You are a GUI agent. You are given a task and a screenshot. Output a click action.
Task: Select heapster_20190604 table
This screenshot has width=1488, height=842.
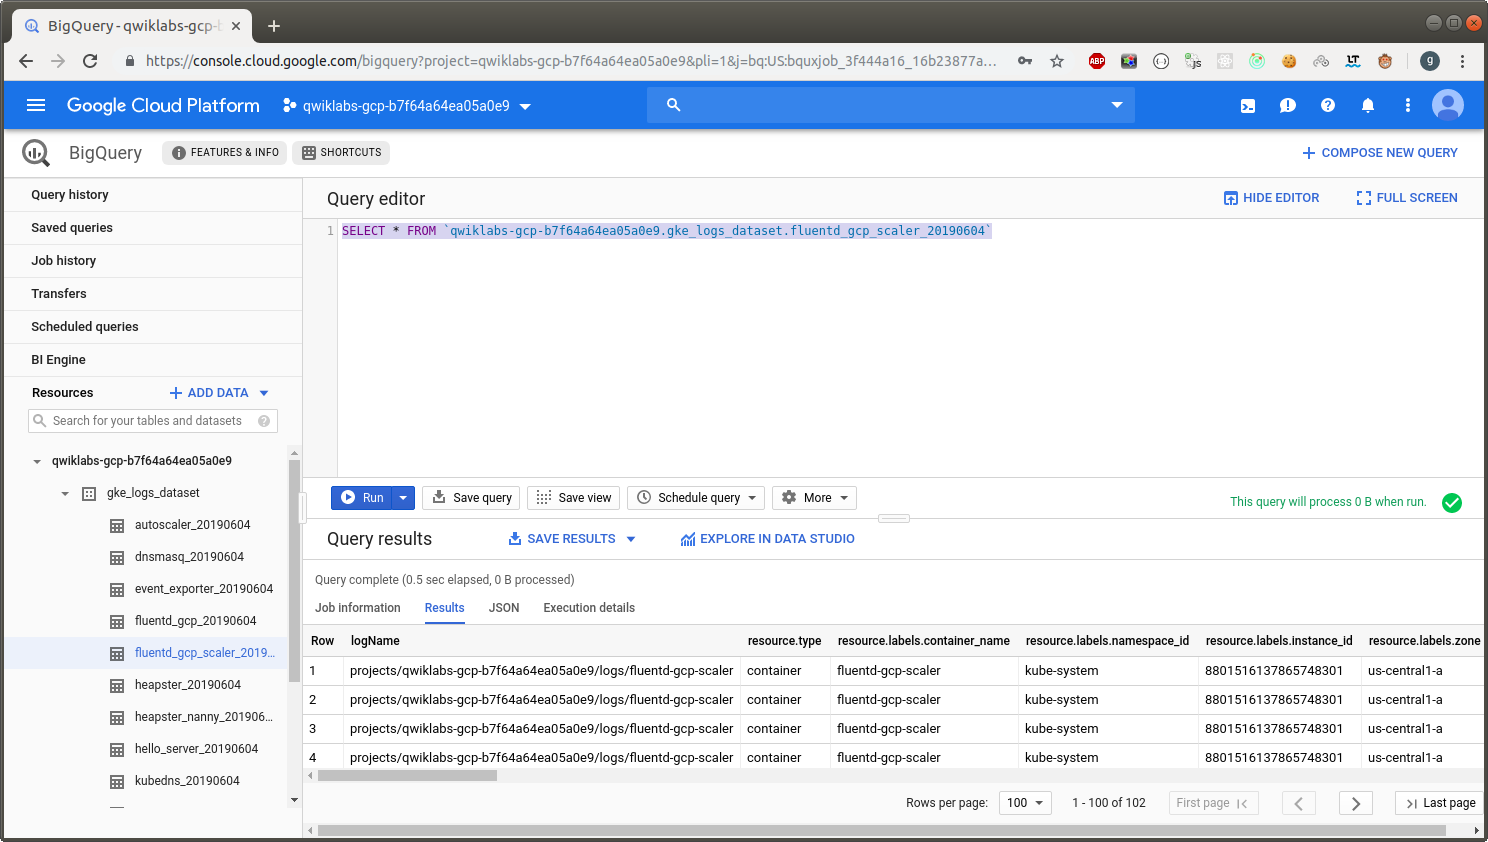pyautogui.click(x=188, y=685)
